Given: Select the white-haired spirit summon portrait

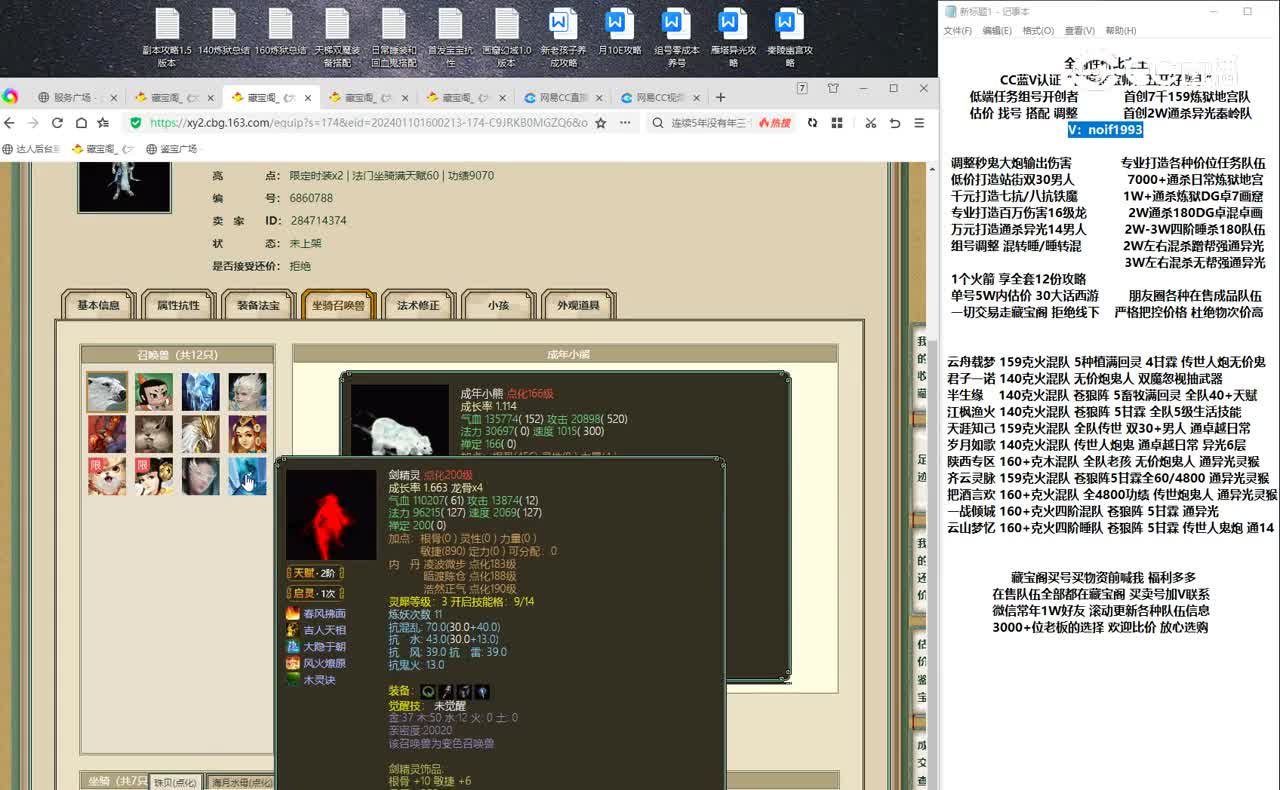Looking at the screenshot, I should point(247,392).
